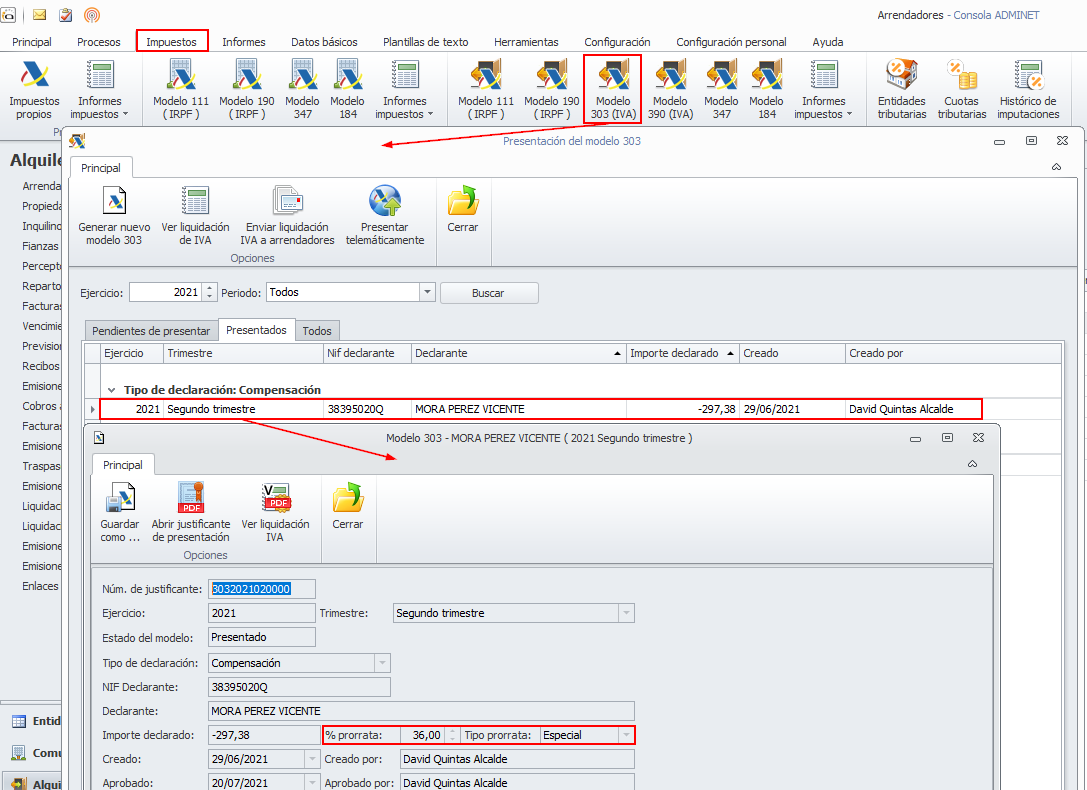1087x790 pixels.
Task: Select the MORA PEREZ VICENTE row
Action: click(x=541, y=409)
